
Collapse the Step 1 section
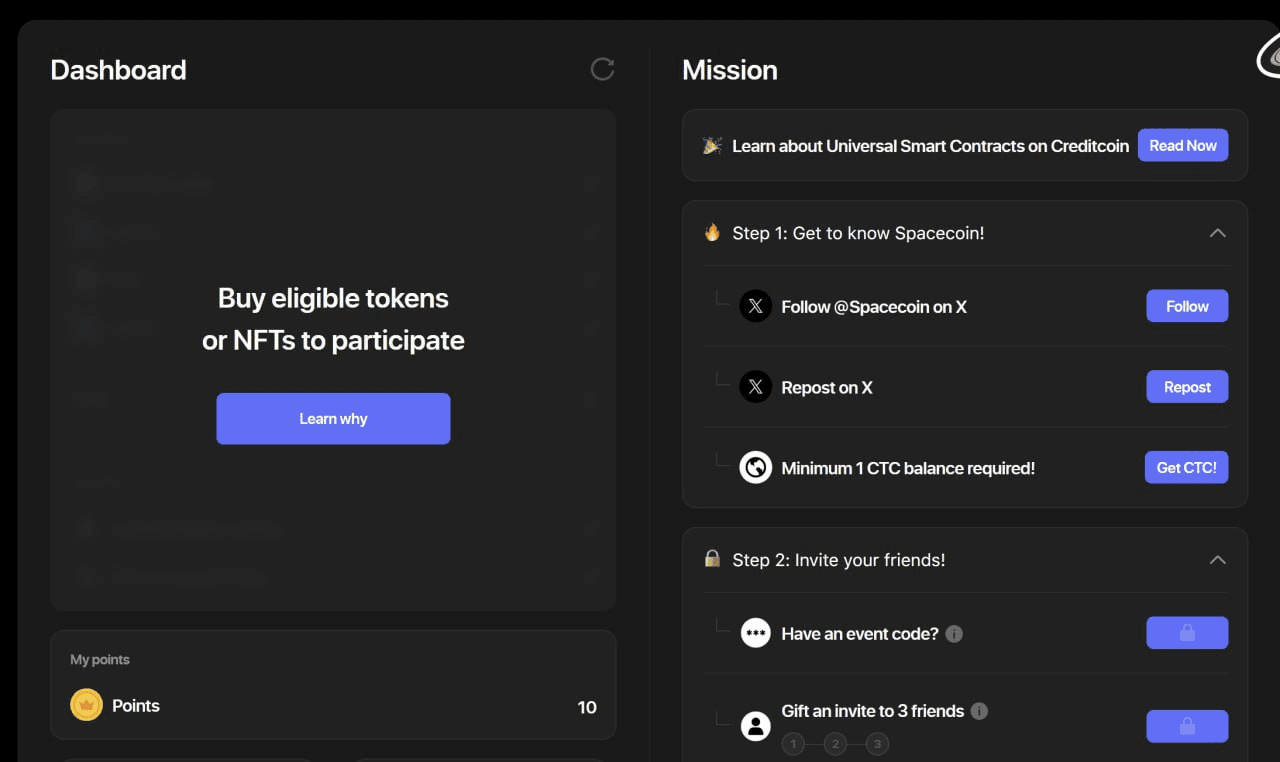tap(1218, 233)
